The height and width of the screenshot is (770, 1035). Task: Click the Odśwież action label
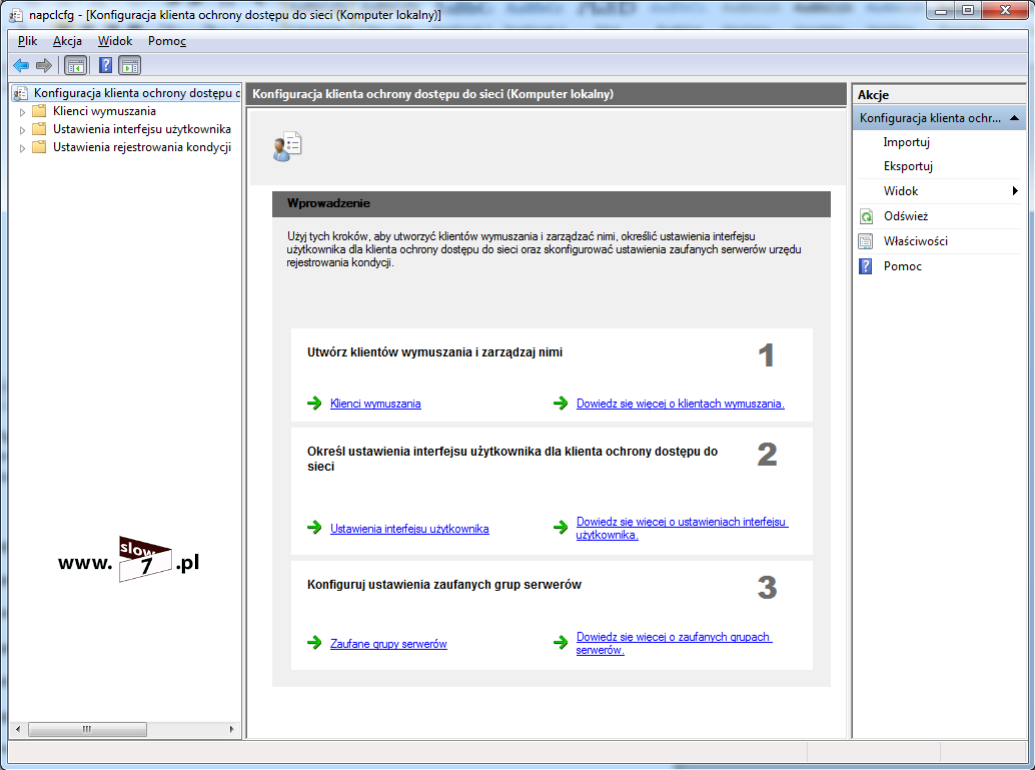(906, 216)
